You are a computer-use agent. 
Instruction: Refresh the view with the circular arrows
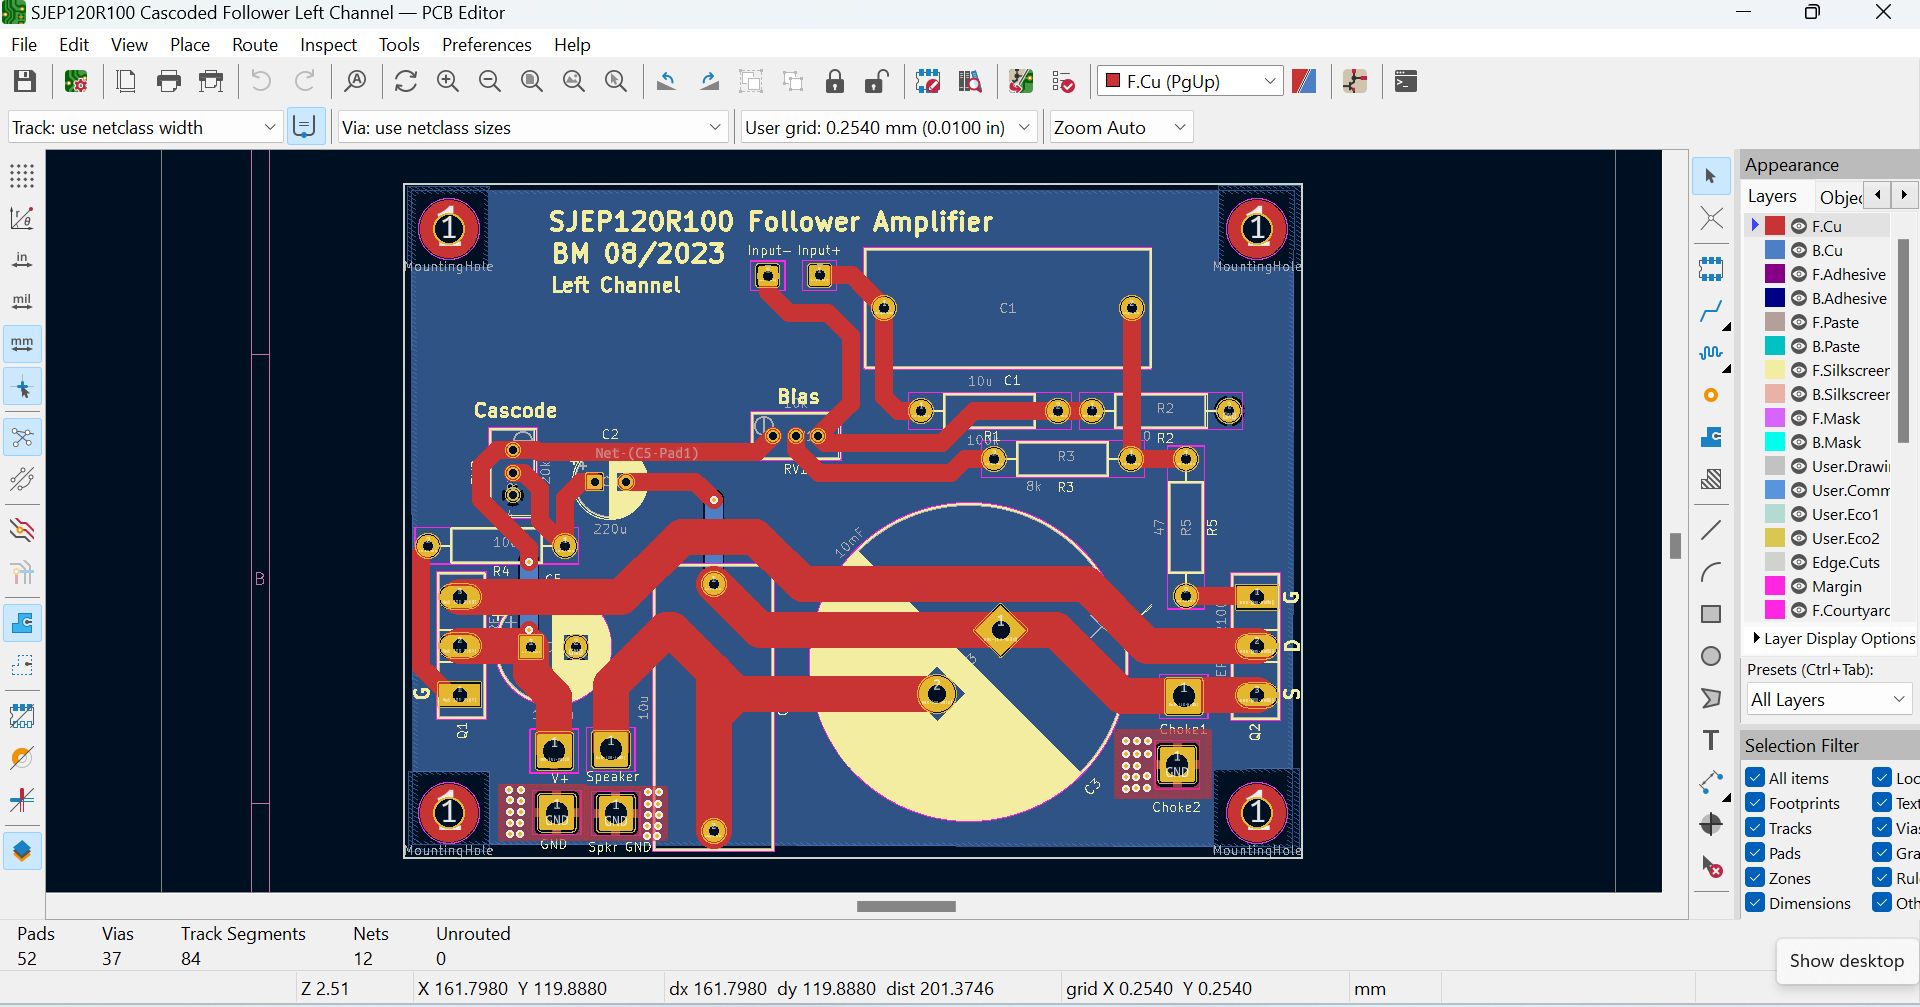point(405,82)
